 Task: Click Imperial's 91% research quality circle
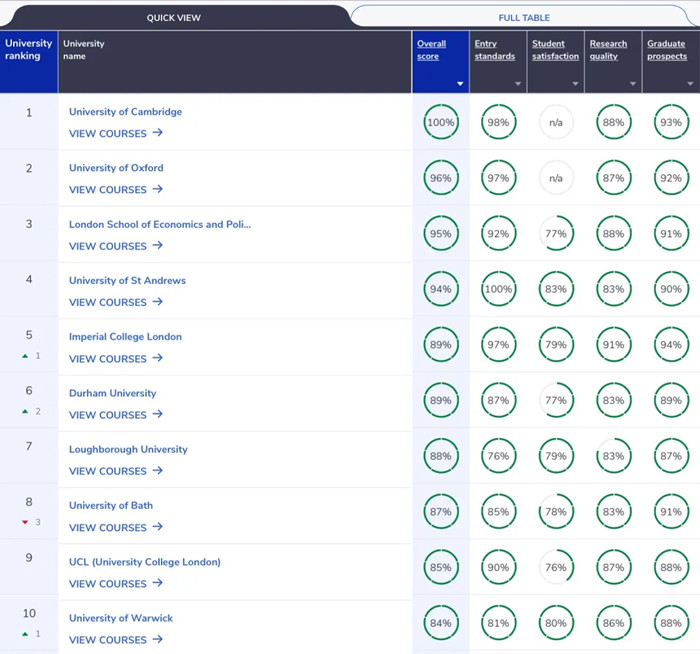[613, 345]
